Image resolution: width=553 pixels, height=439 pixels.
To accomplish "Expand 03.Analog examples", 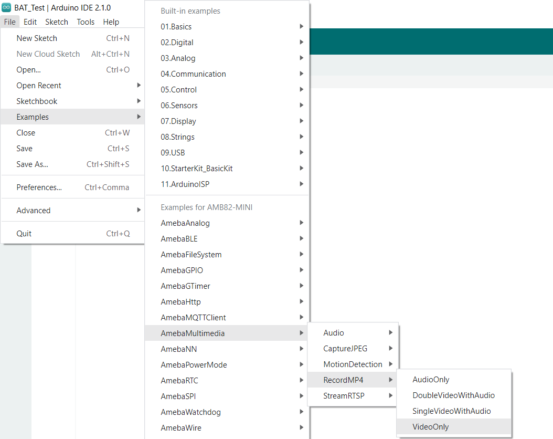I will 227,58.
